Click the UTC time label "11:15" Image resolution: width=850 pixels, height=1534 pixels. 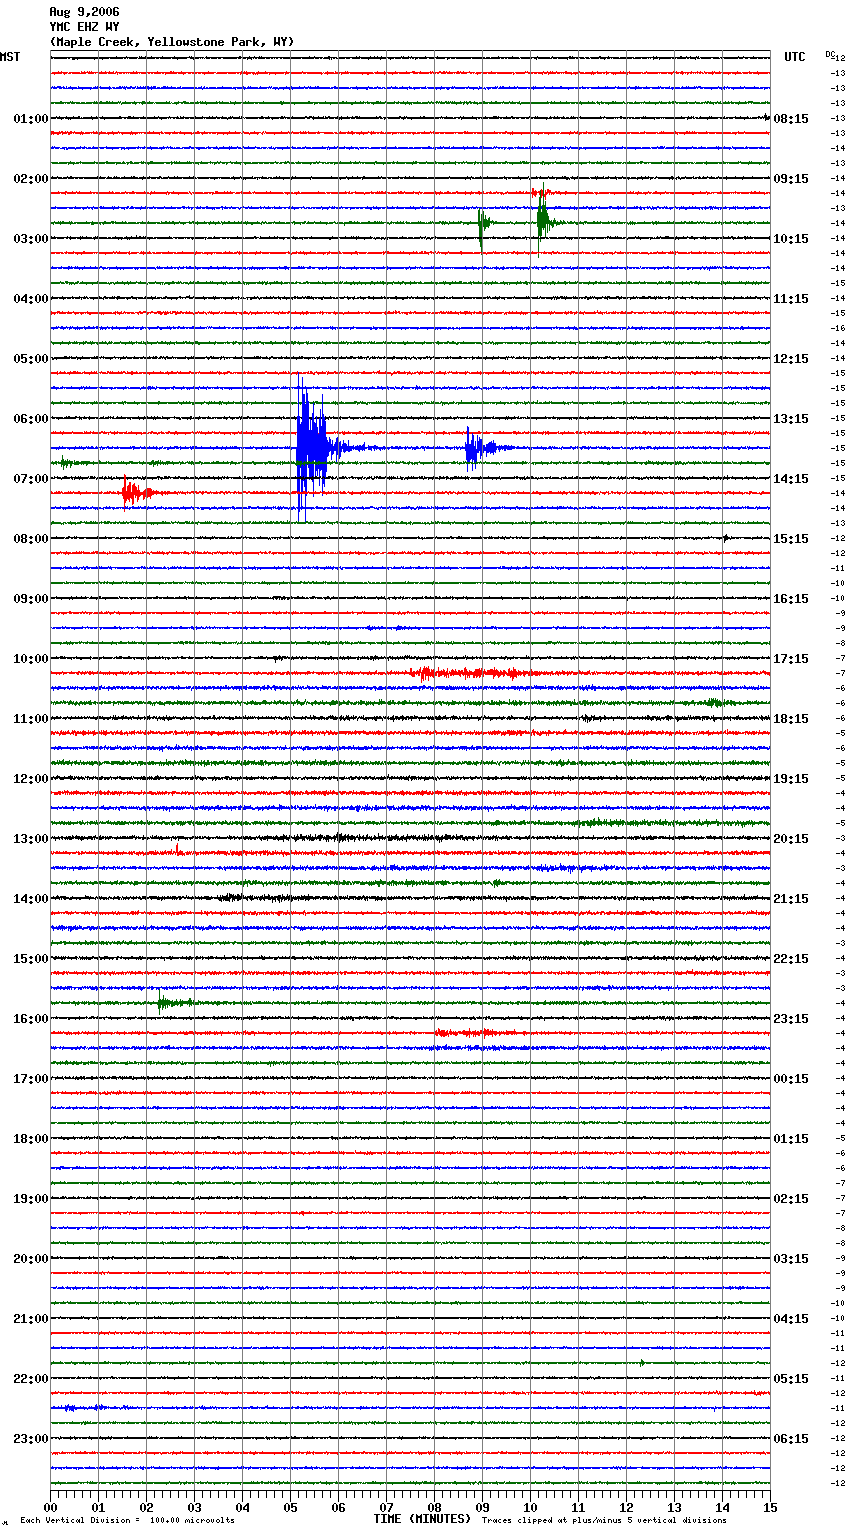coord(791,299)
